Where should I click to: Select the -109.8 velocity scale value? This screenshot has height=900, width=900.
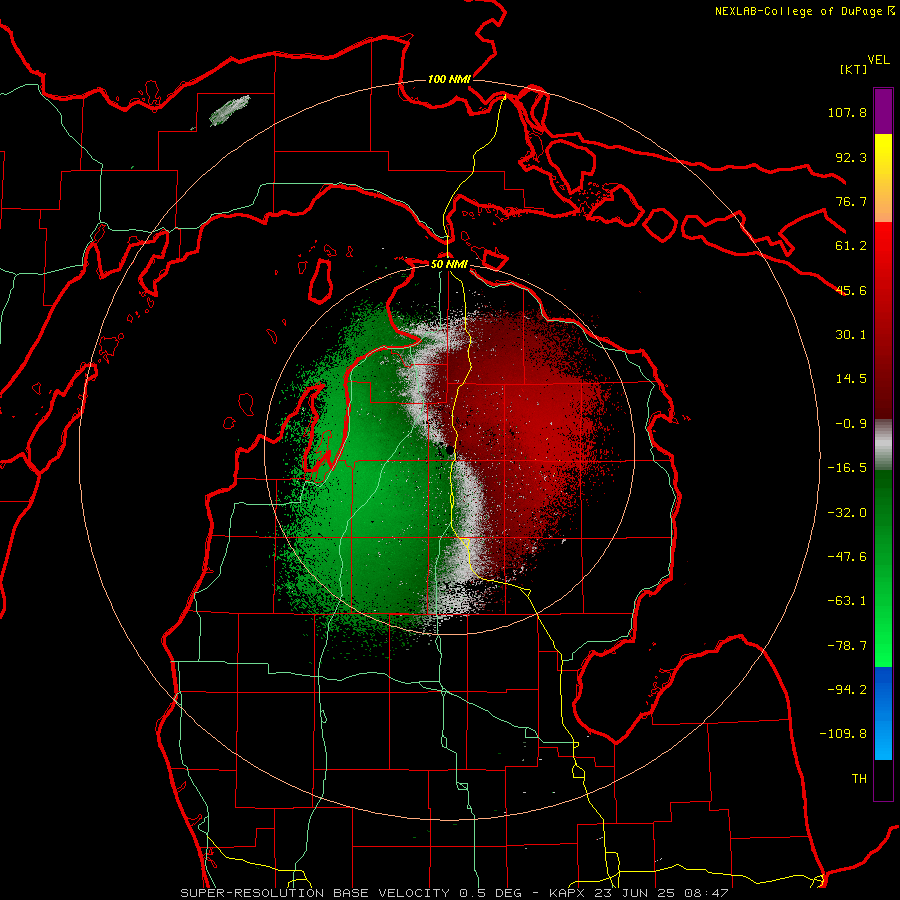(843, 734)
